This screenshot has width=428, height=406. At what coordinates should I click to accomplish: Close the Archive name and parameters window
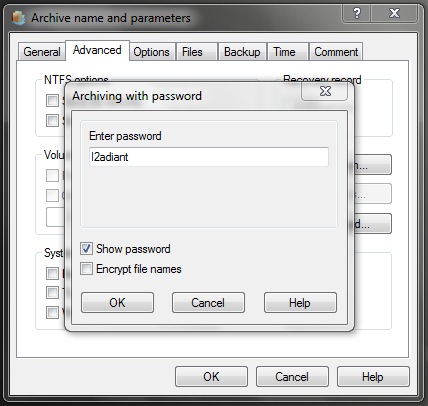394,13
